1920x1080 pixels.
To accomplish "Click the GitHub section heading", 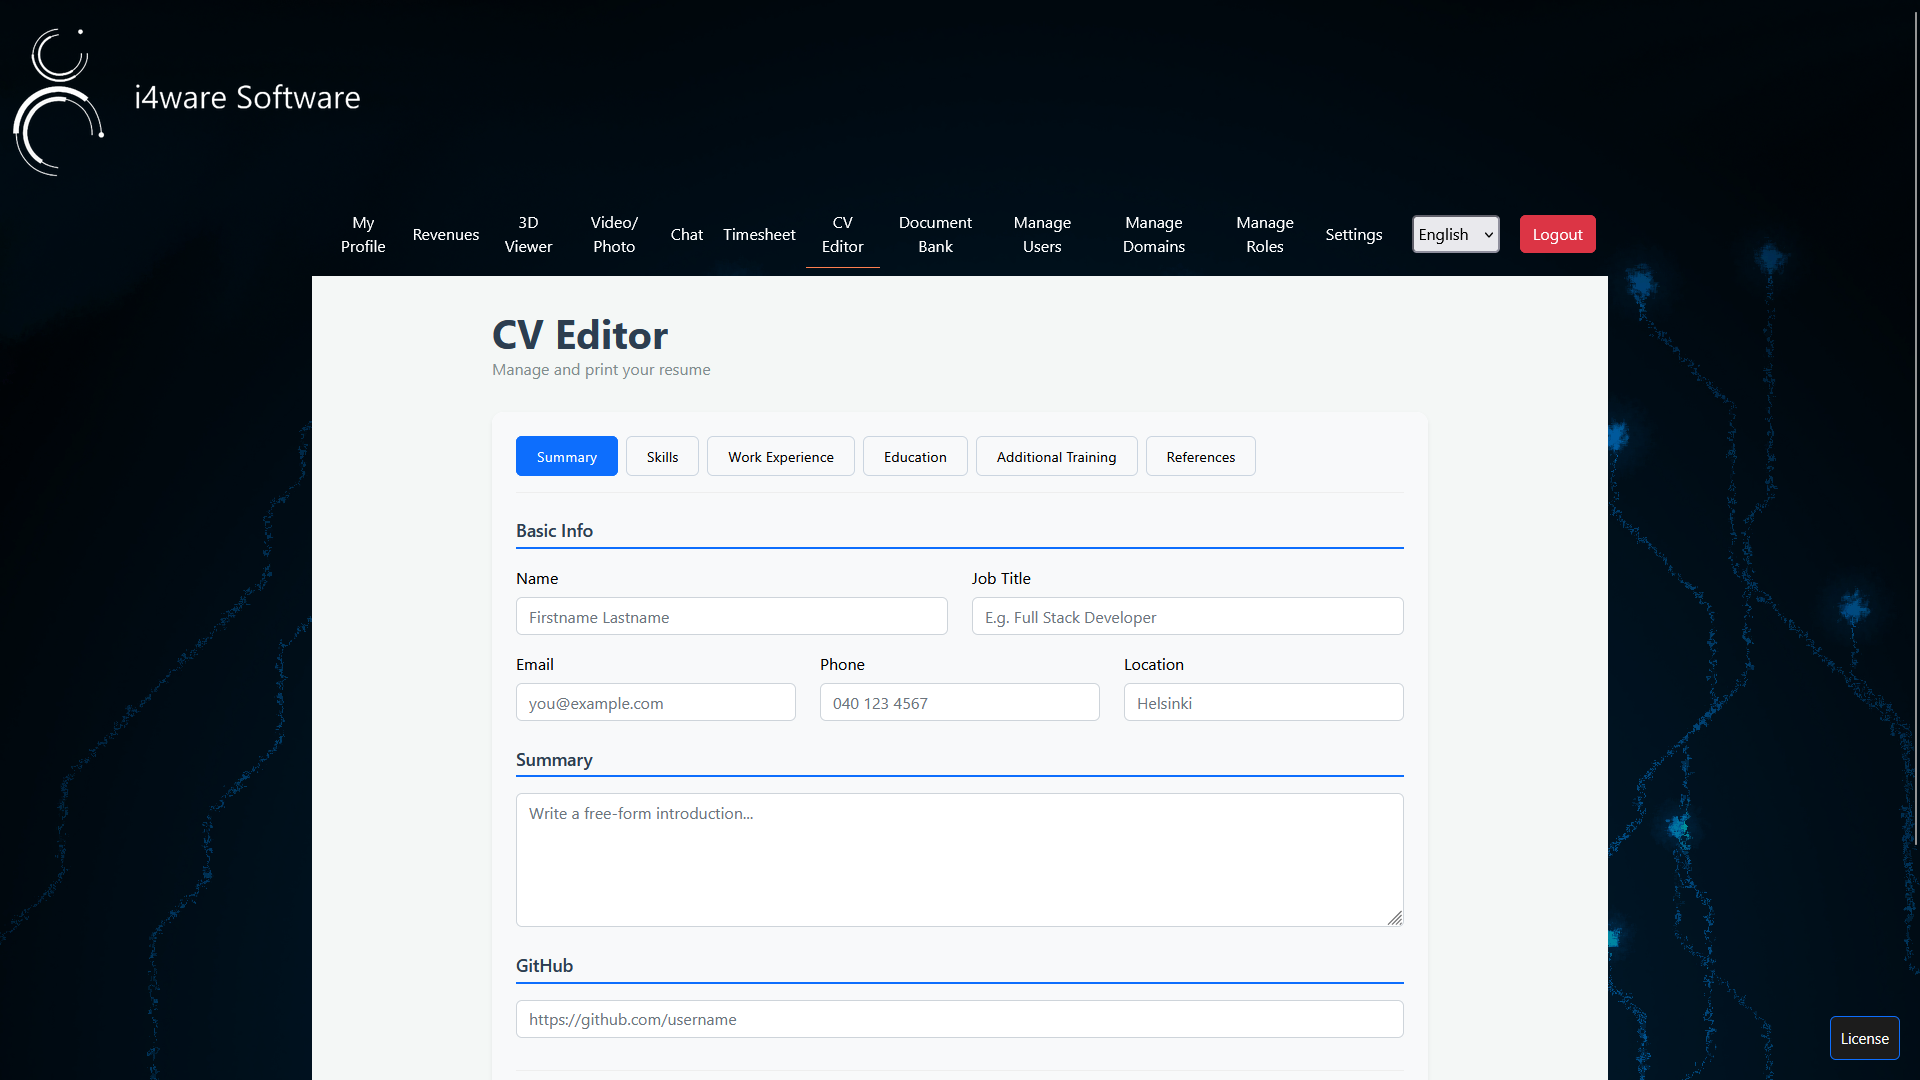I will 545,966.
